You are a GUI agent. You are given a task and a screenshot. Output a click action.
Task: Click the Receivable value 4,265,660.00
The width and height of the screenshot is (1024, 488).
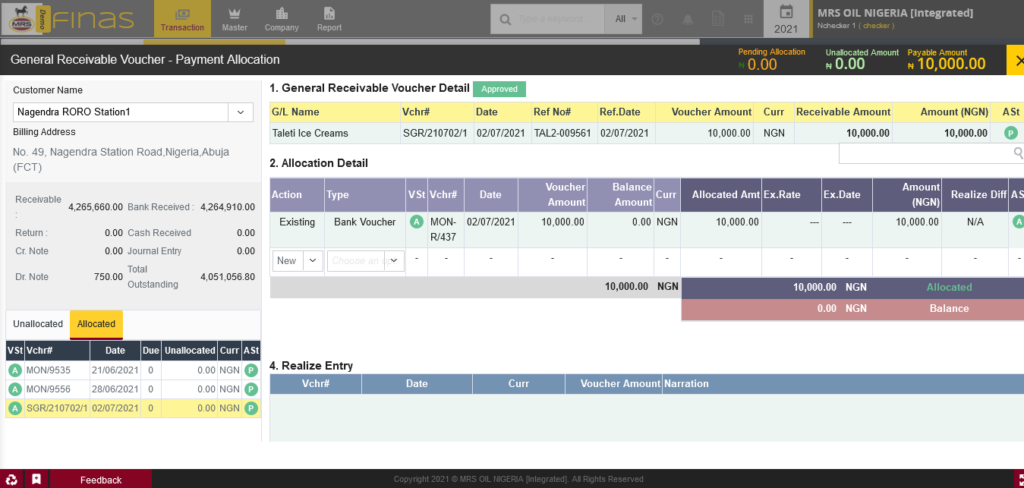coord(95,207)
